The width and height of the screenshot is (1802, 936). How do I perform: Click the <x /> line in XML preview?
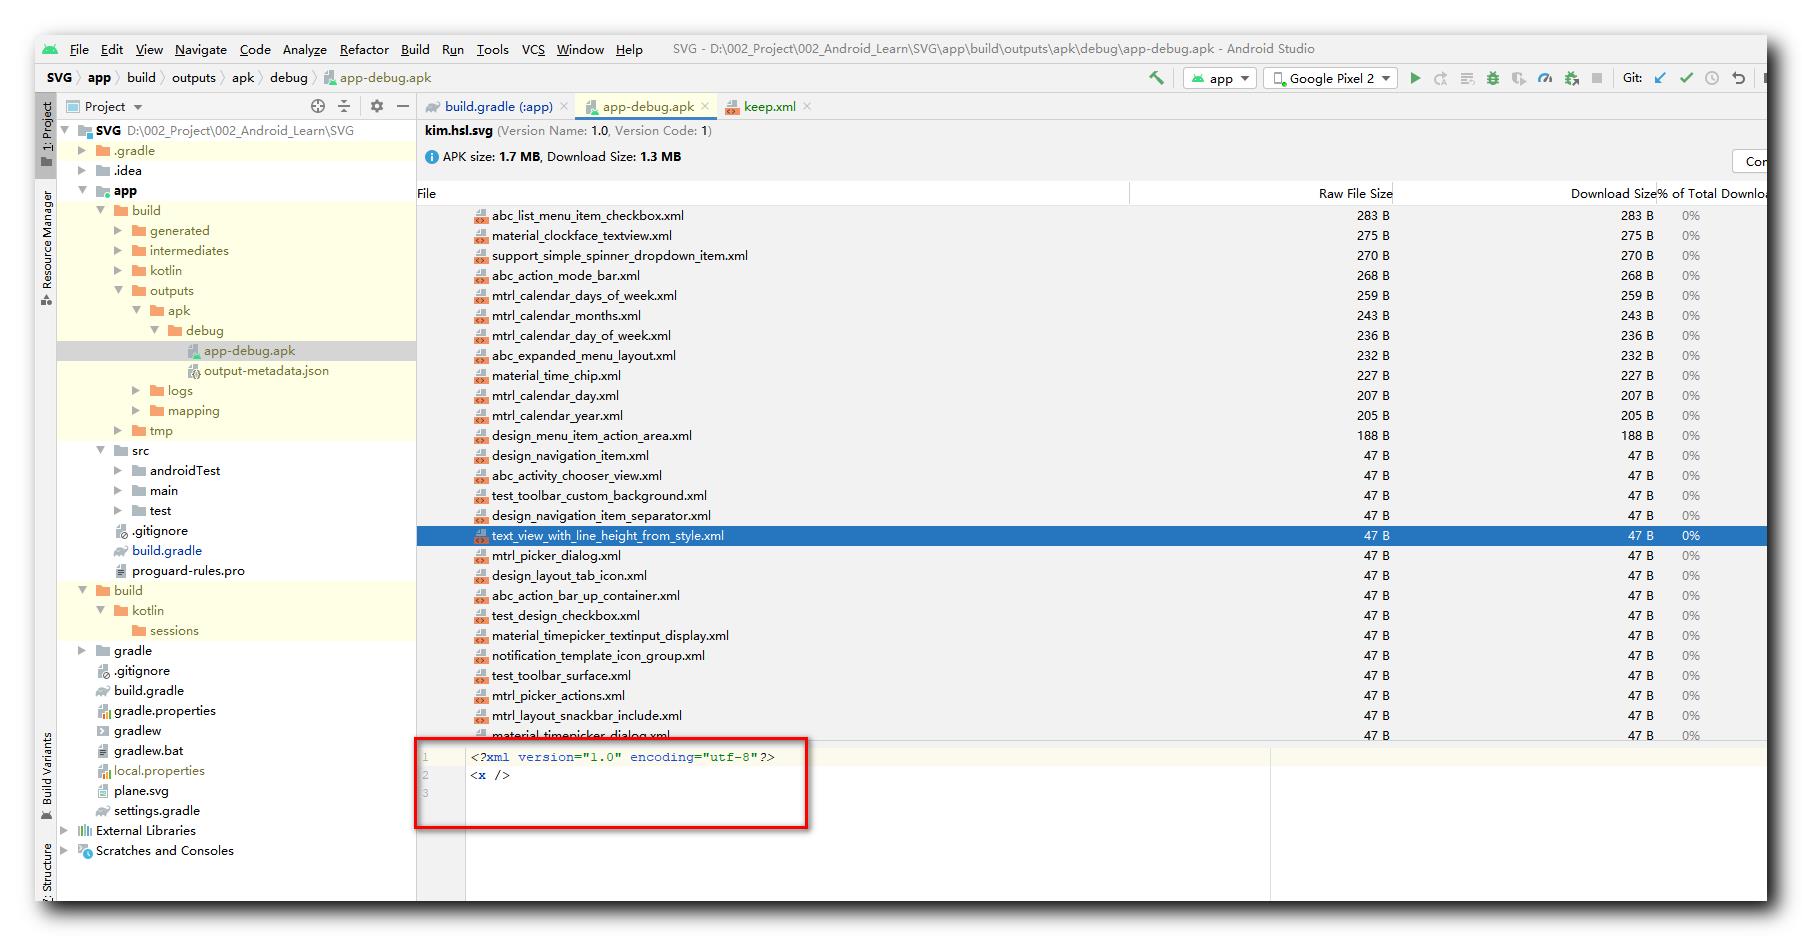(x=490, y=775)
